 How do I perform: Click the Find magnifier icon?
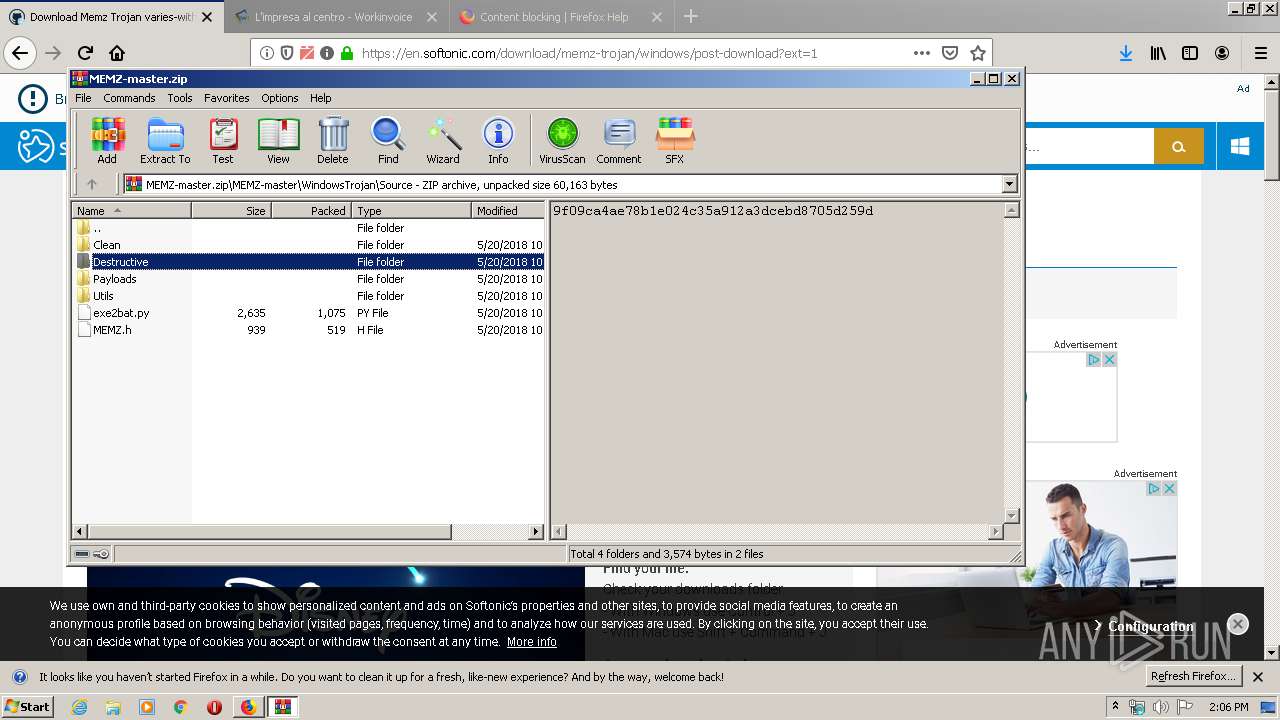point(388,140)
